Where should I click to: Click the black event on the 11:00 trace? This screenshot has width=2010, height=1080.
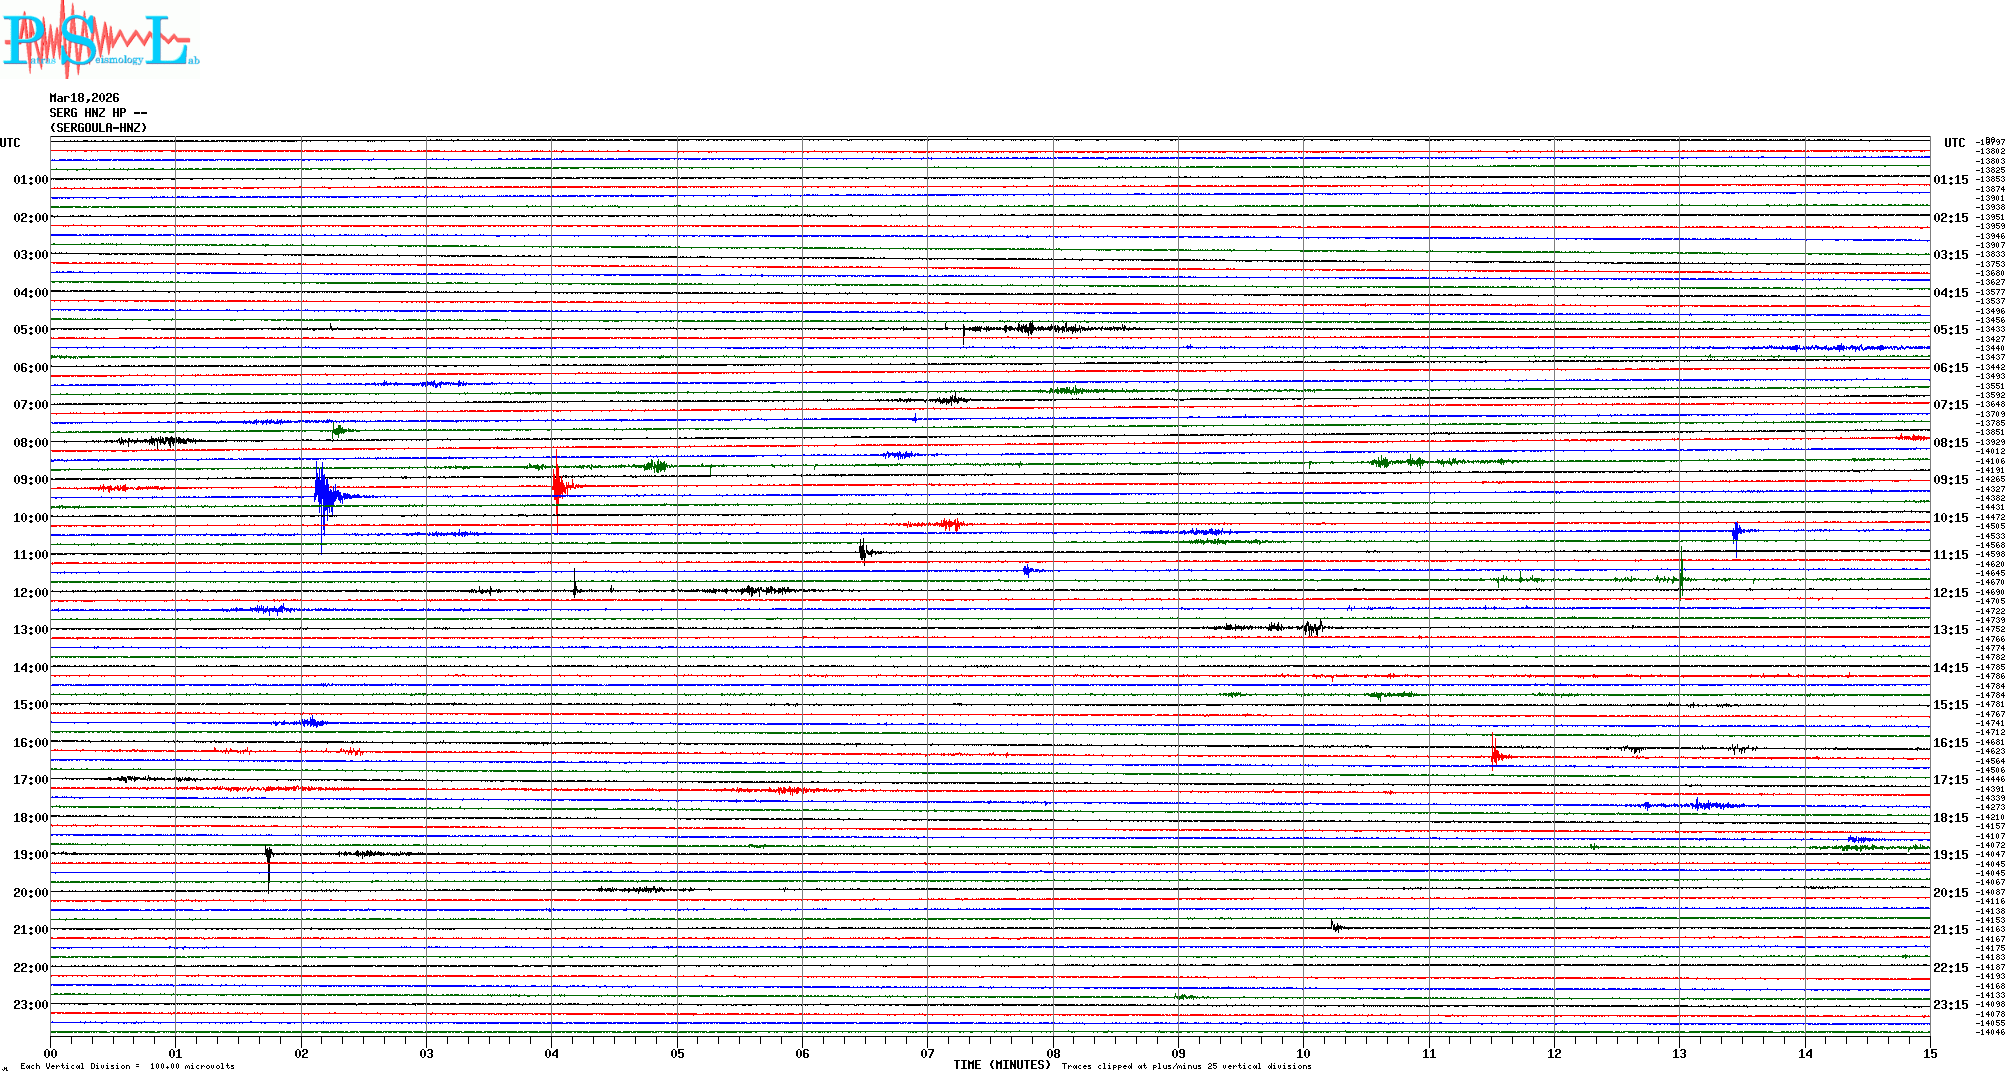864,551
